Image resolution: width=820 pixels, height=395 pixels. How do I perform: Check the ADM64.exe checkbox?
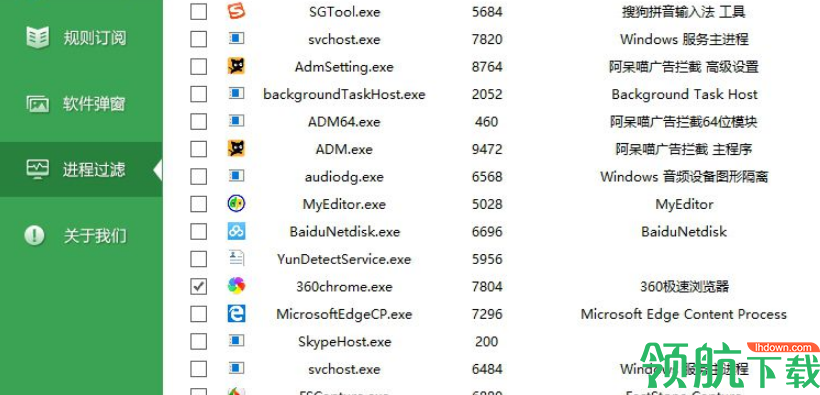point(198,121)
